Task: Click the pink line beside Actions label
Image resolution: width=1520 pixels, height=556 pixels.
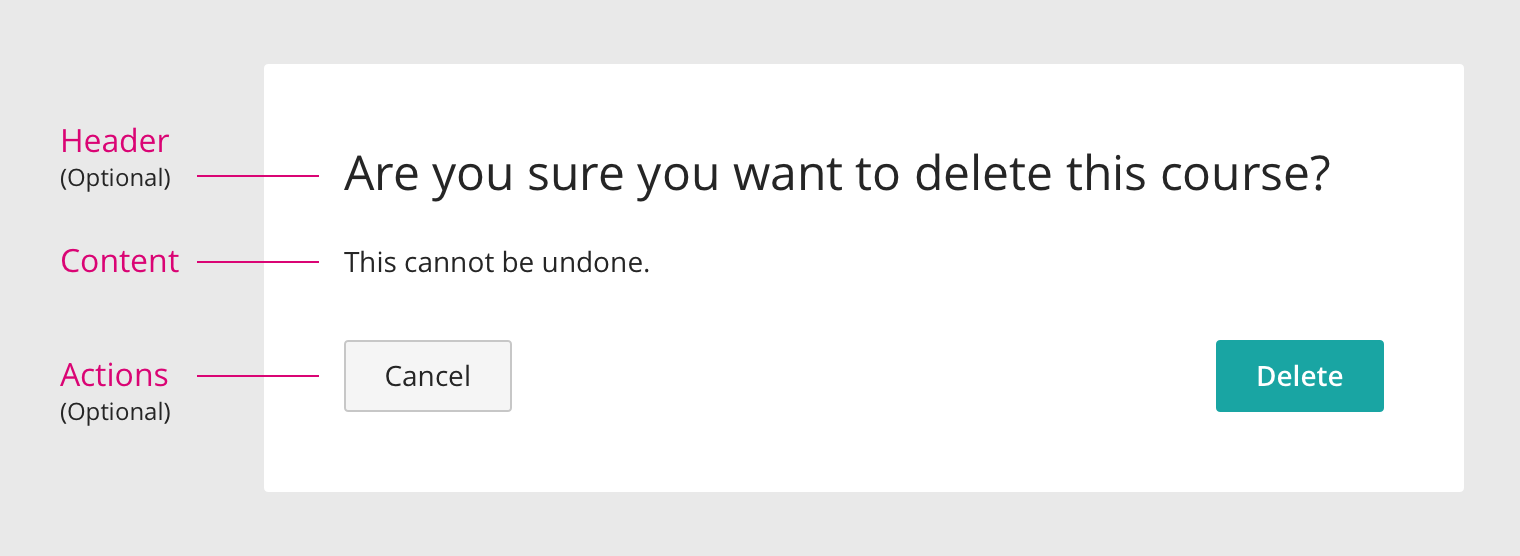Action: pyautogui.click(x=257, y=376)
